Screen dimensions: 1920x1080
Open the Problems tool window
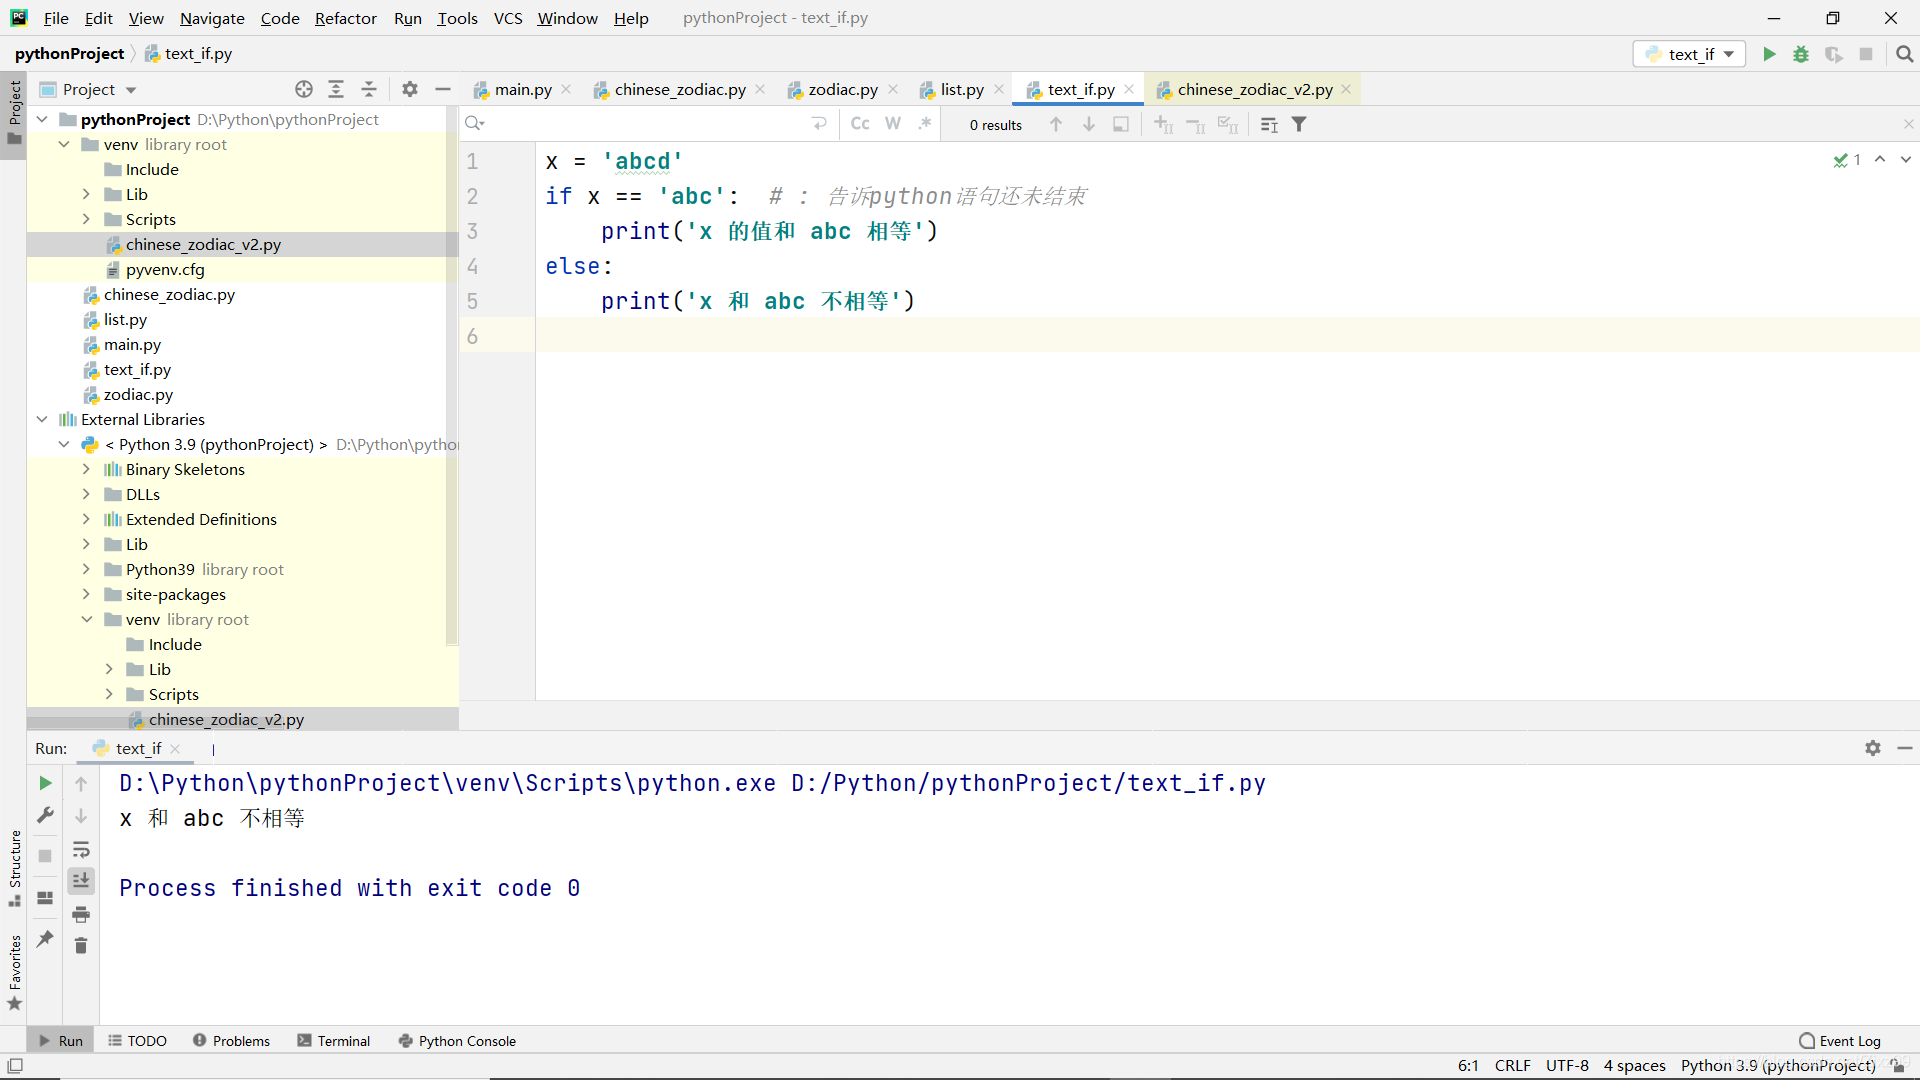pyautogui.click(x=231, y=1041)
